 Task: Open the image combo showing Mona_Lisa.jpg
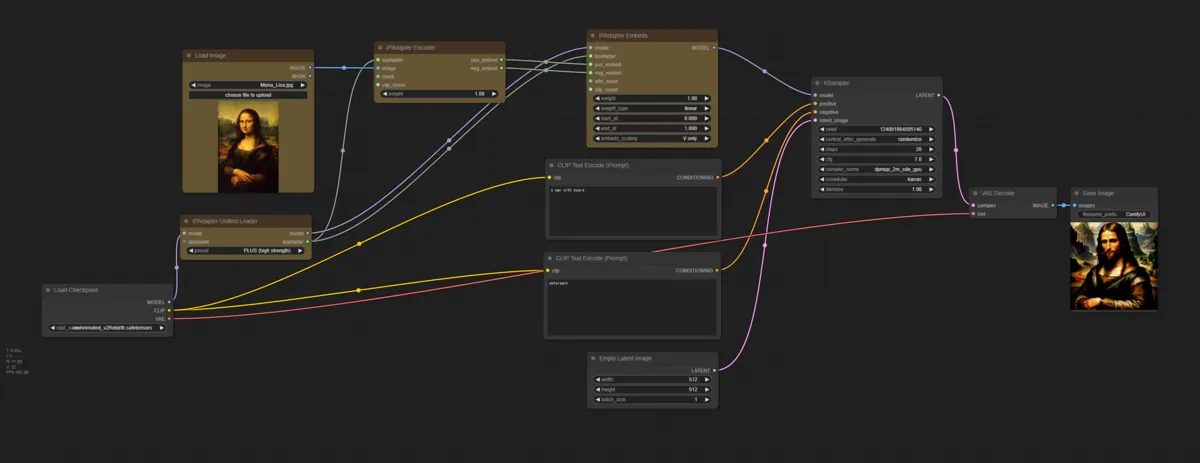(248, 85)
